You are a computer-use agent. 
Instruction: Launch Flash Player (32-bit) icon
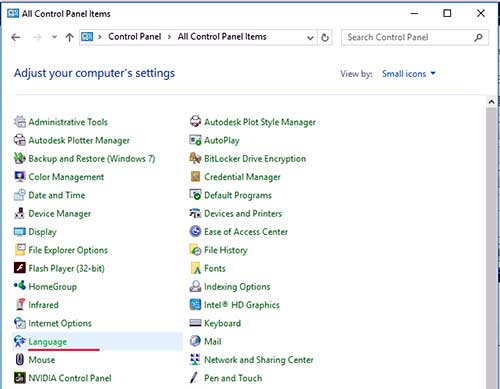pyautogui.click(x=20, y=268)
